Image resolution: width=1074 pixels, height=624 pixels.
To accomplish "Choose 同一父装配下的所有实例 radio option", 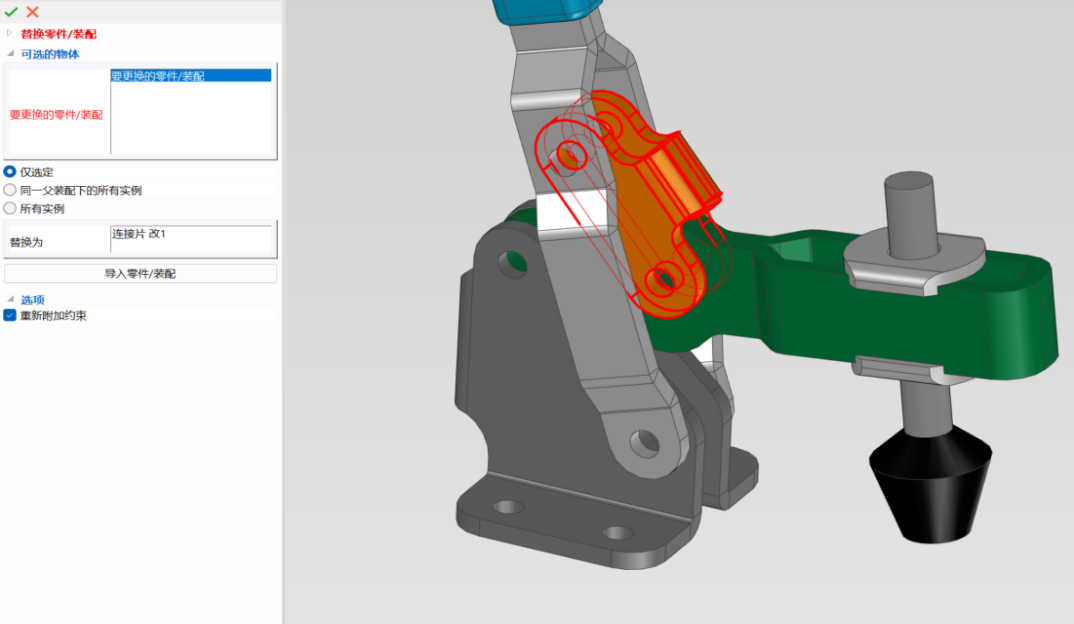I will click(10, 190).
